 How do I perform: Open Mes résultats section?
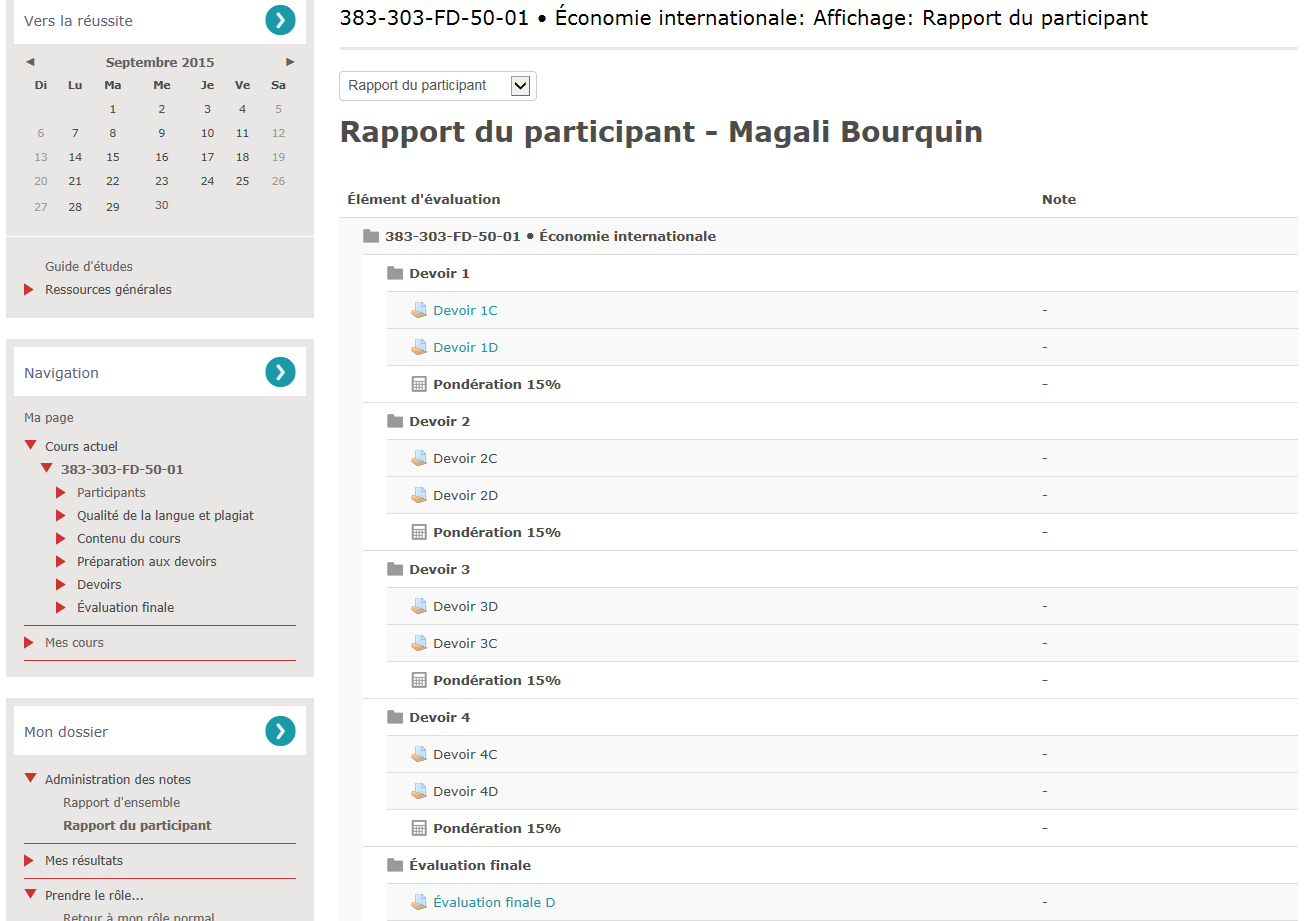(84, 860)
